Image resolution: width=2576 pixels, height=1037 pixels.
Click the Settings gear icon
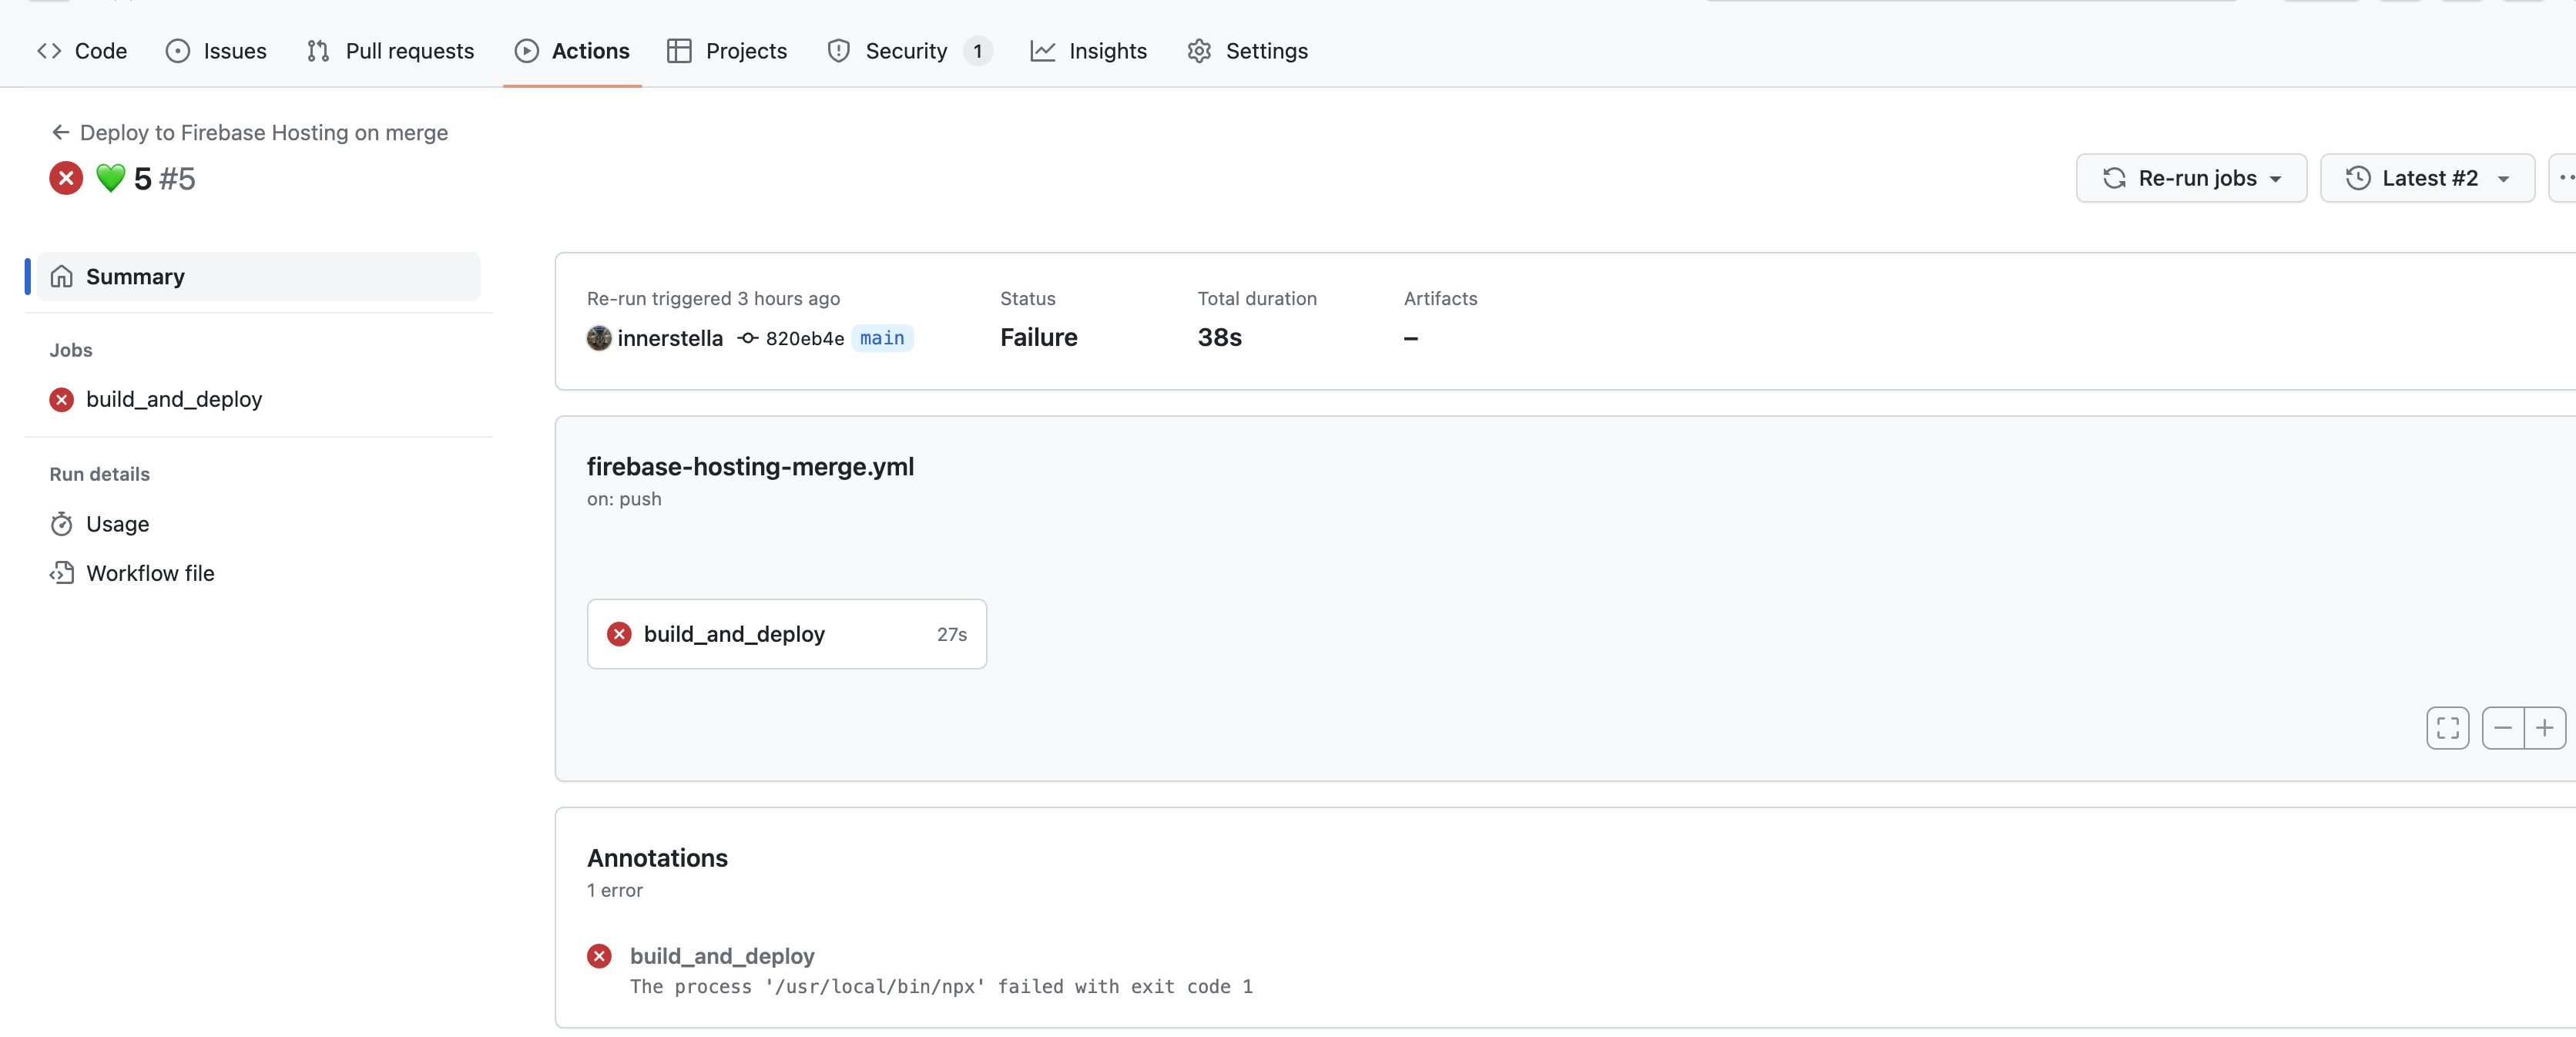click(1199, 51)
